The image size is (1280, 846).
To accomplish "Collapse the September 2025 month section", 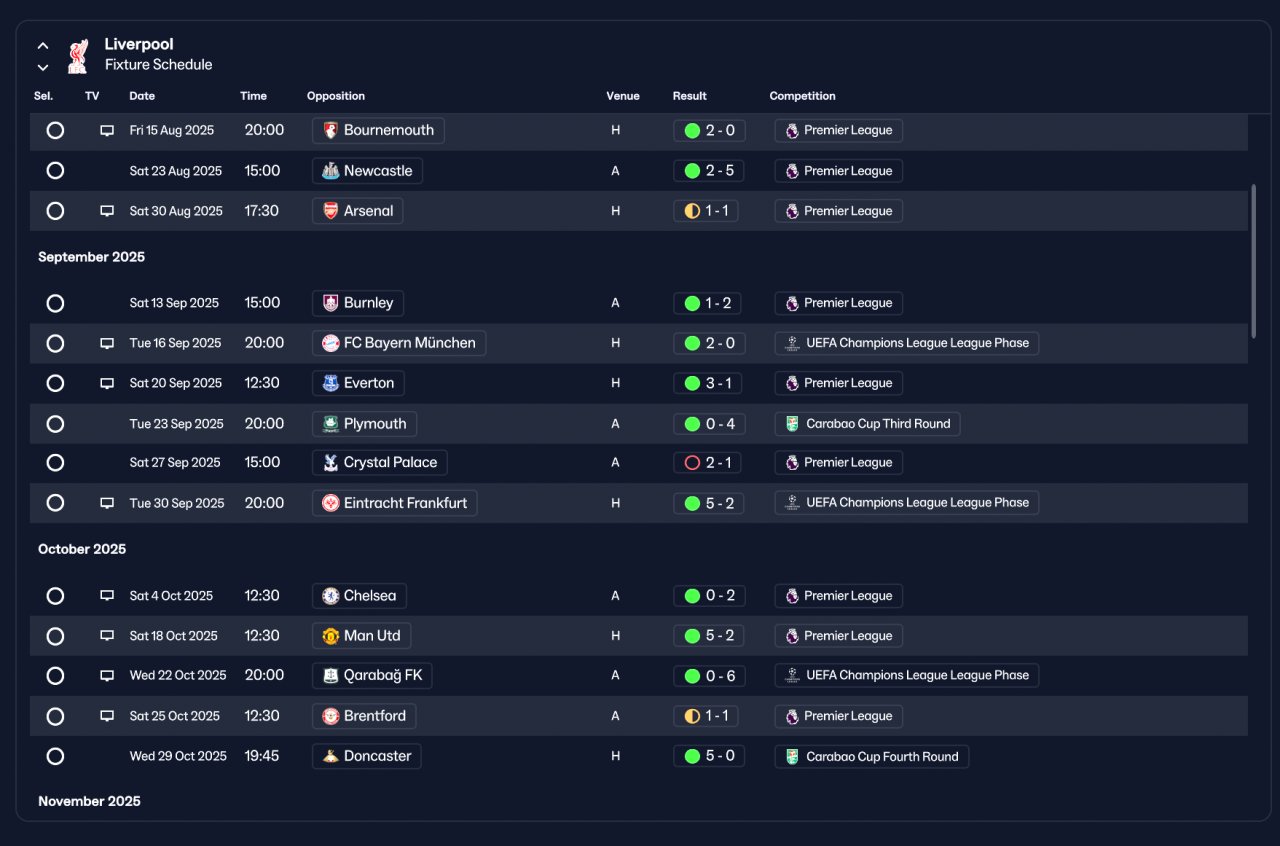I will click(92, 257).
